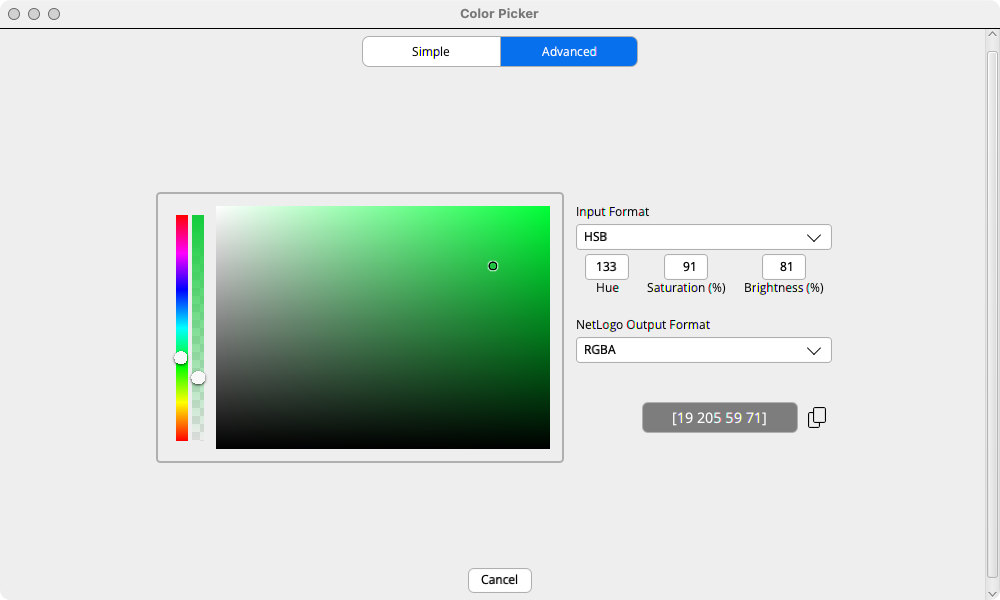Choose the blue section of the hue bar

182,290
